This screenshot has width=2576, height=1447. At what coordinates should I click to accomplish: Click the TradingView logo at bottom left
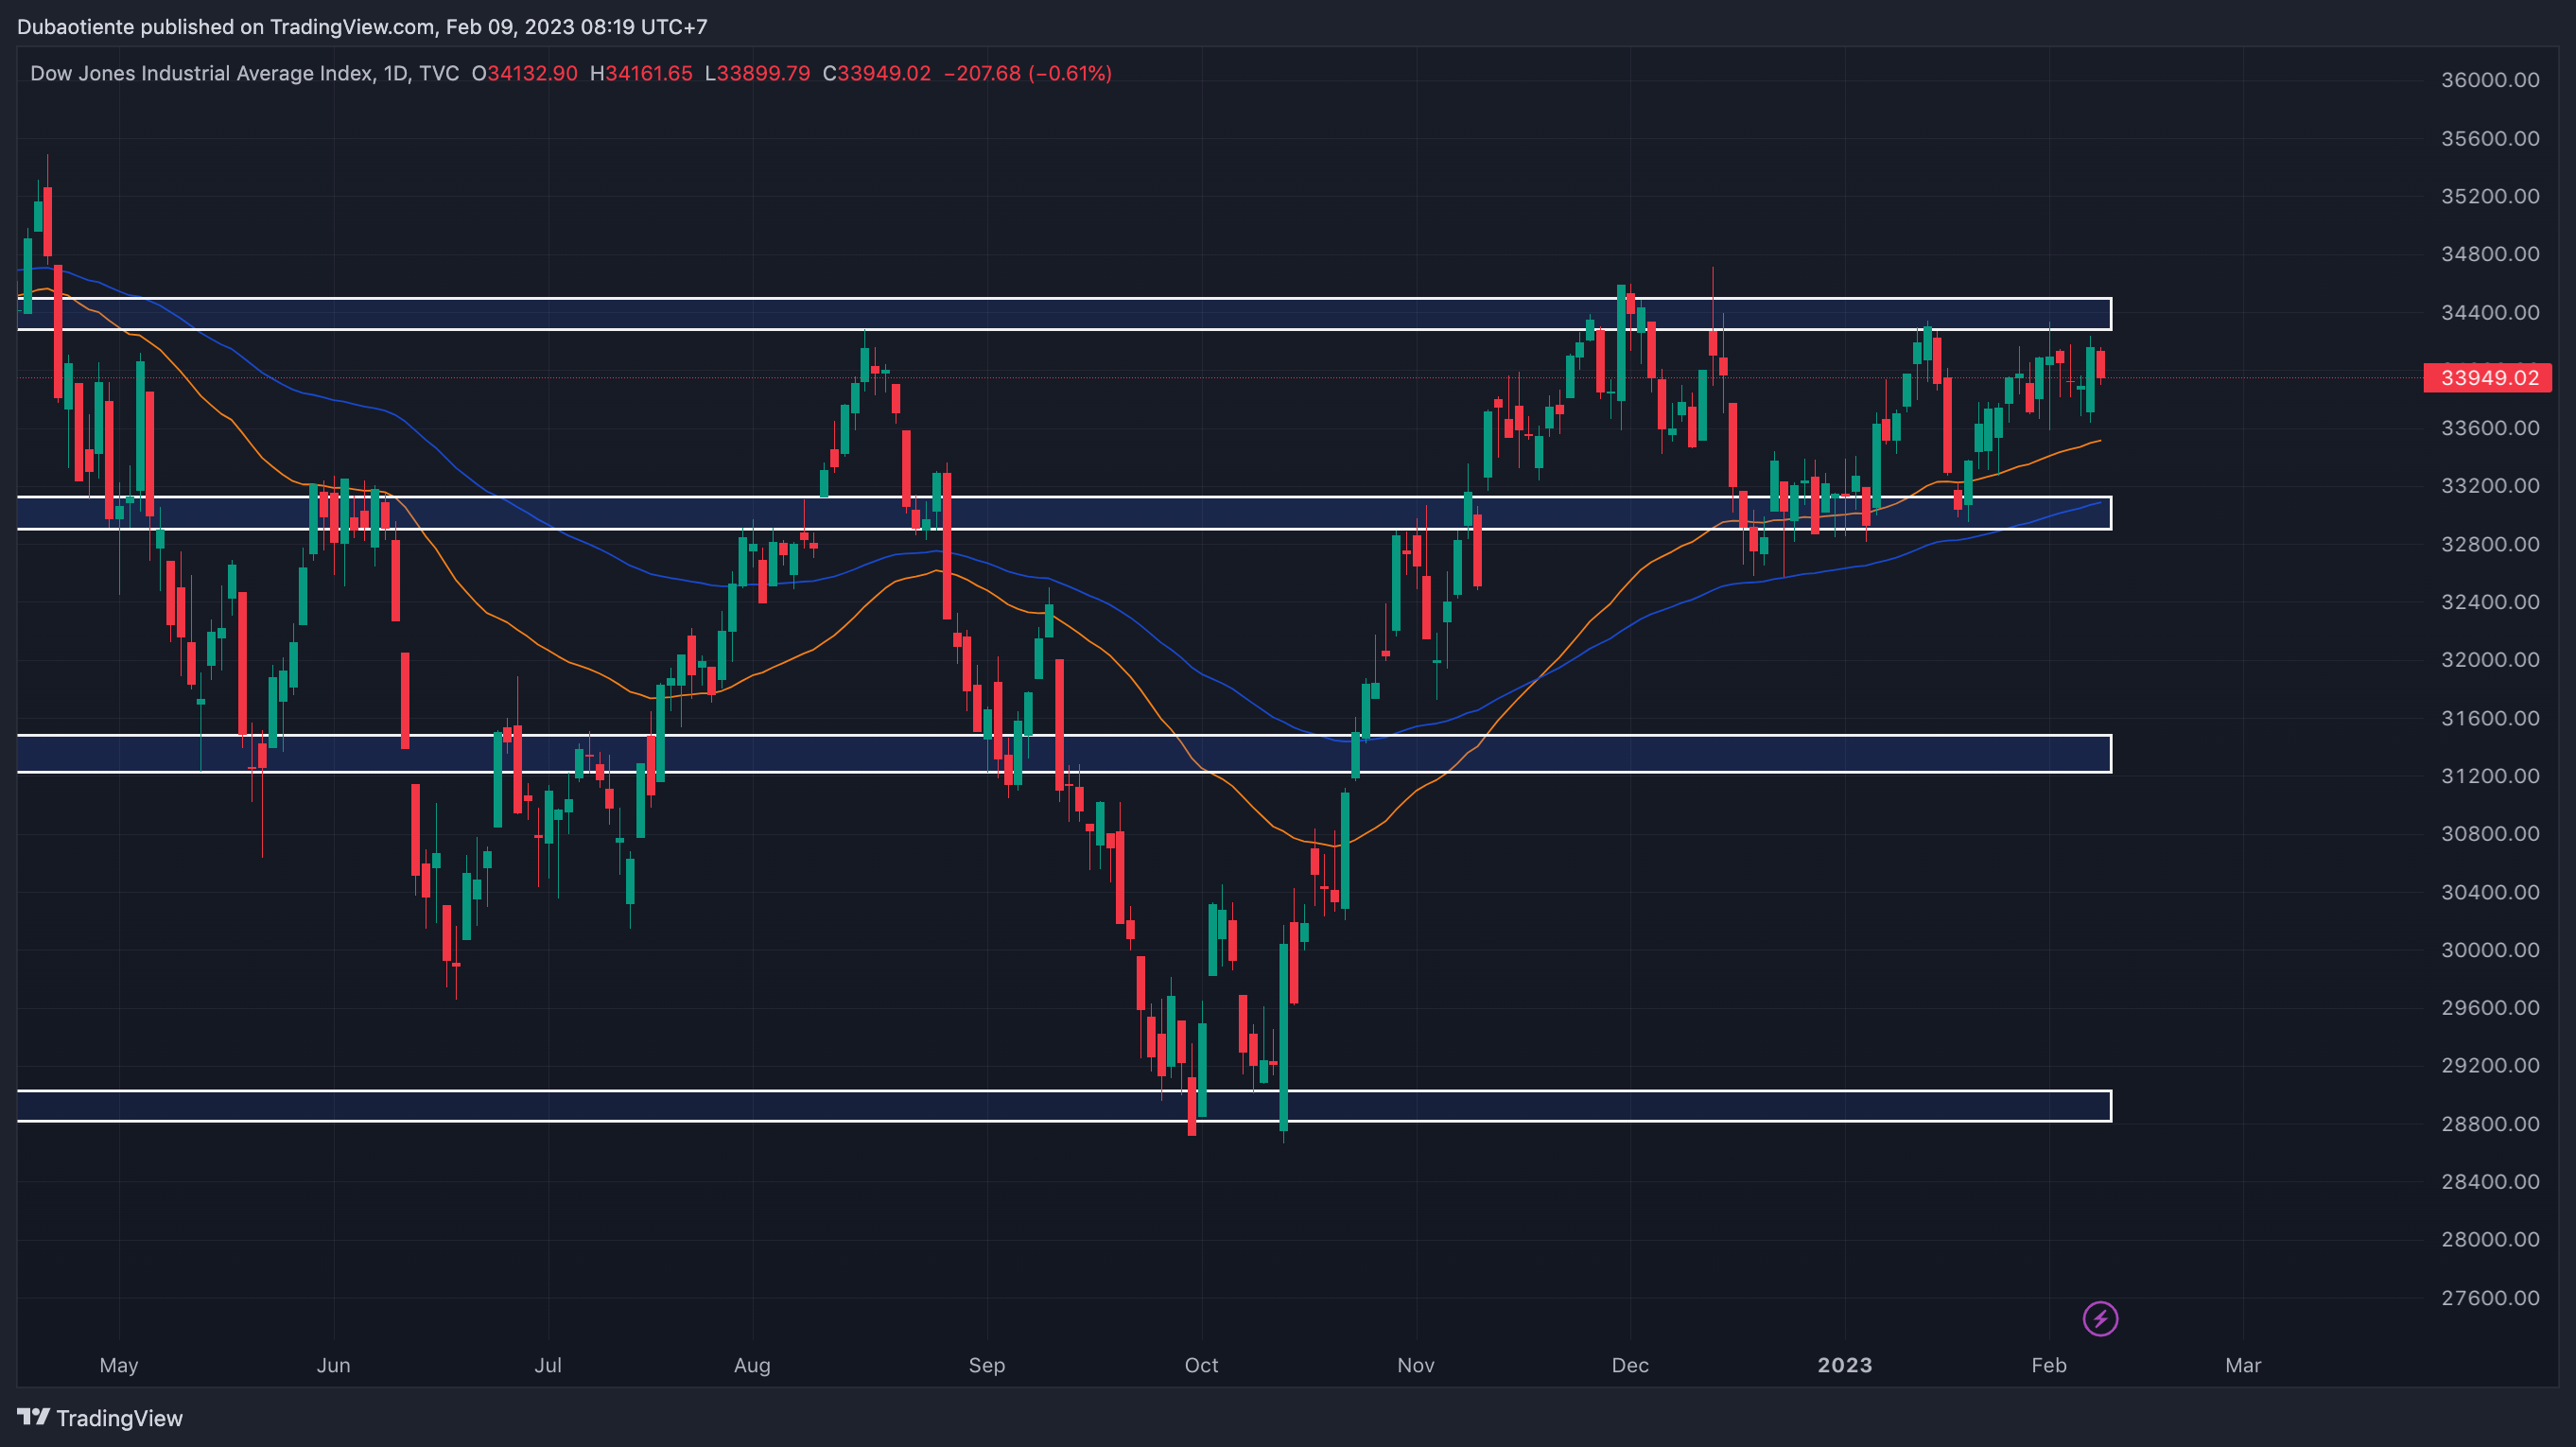100,1418
